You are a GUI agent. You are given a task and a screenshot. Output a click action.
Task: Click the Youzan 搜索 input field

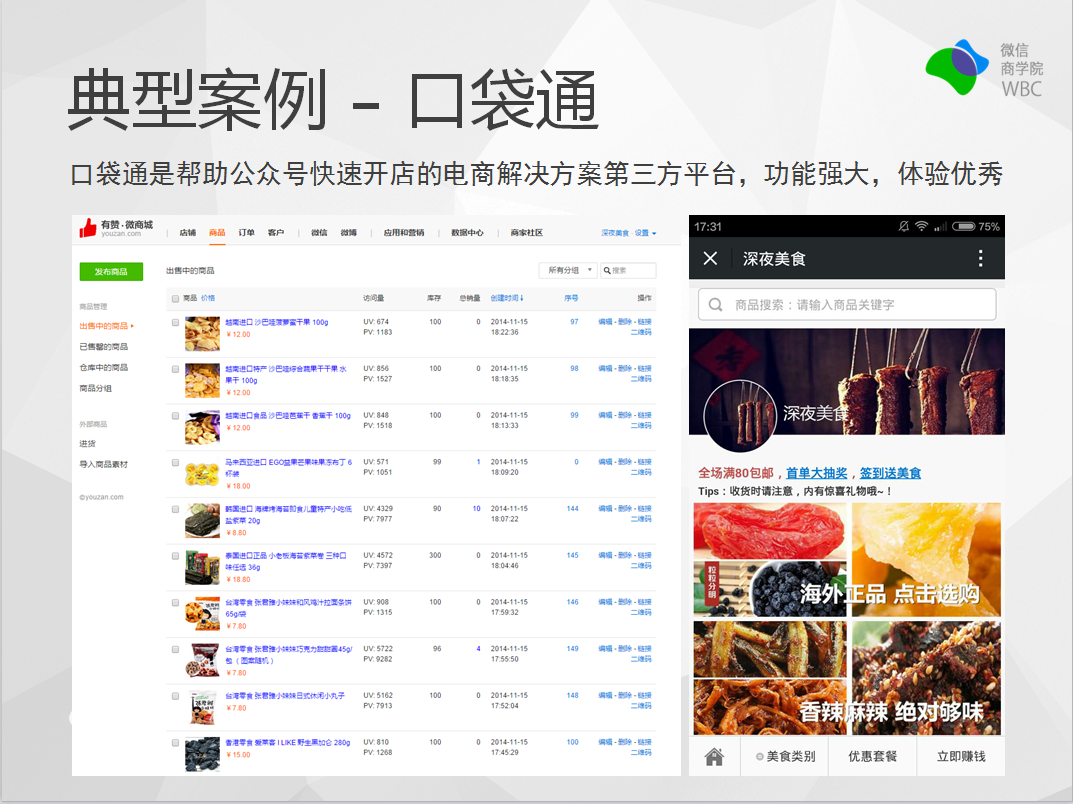click(x=628, y=270)
